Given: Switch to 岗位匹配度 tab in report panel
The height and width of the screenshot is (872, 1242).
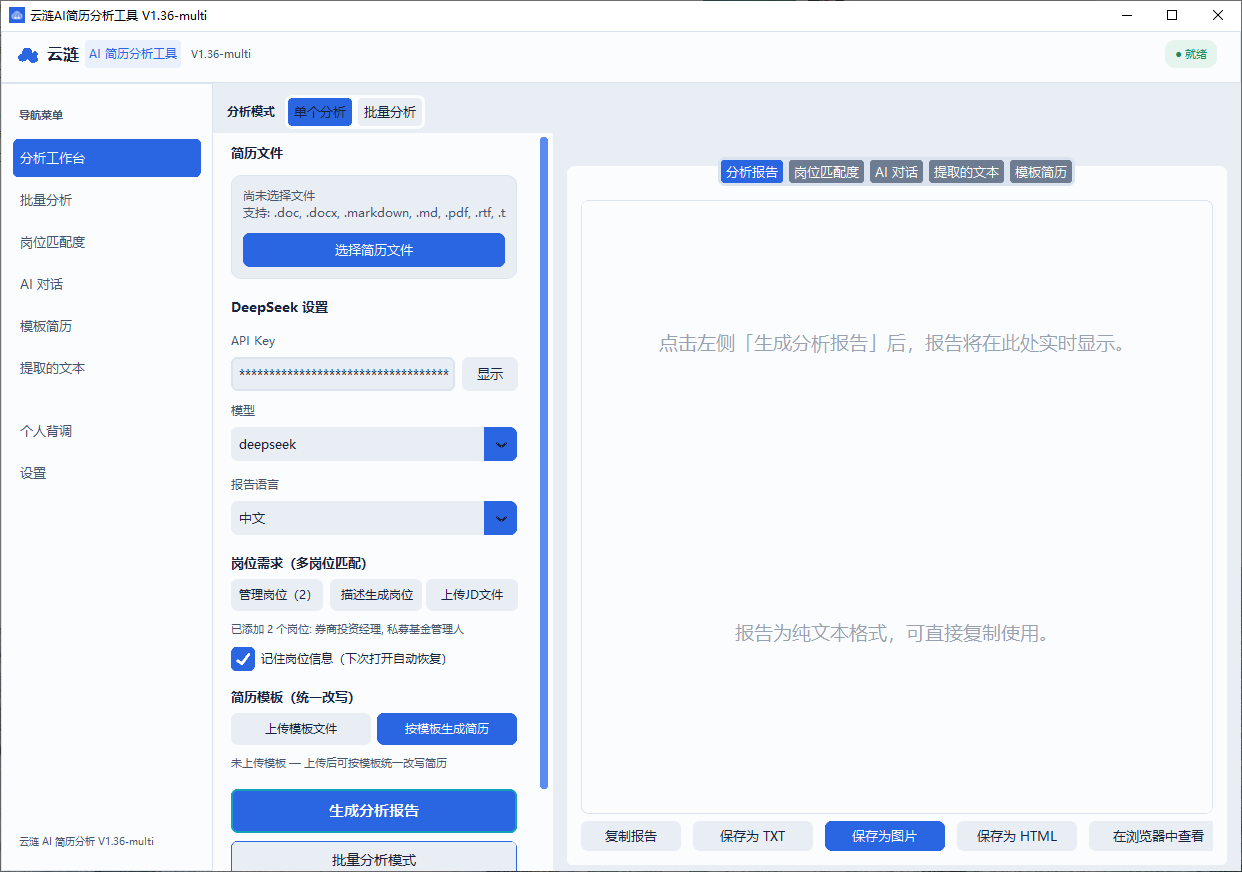Looking at the screenshot, I should tap(826, 172).
